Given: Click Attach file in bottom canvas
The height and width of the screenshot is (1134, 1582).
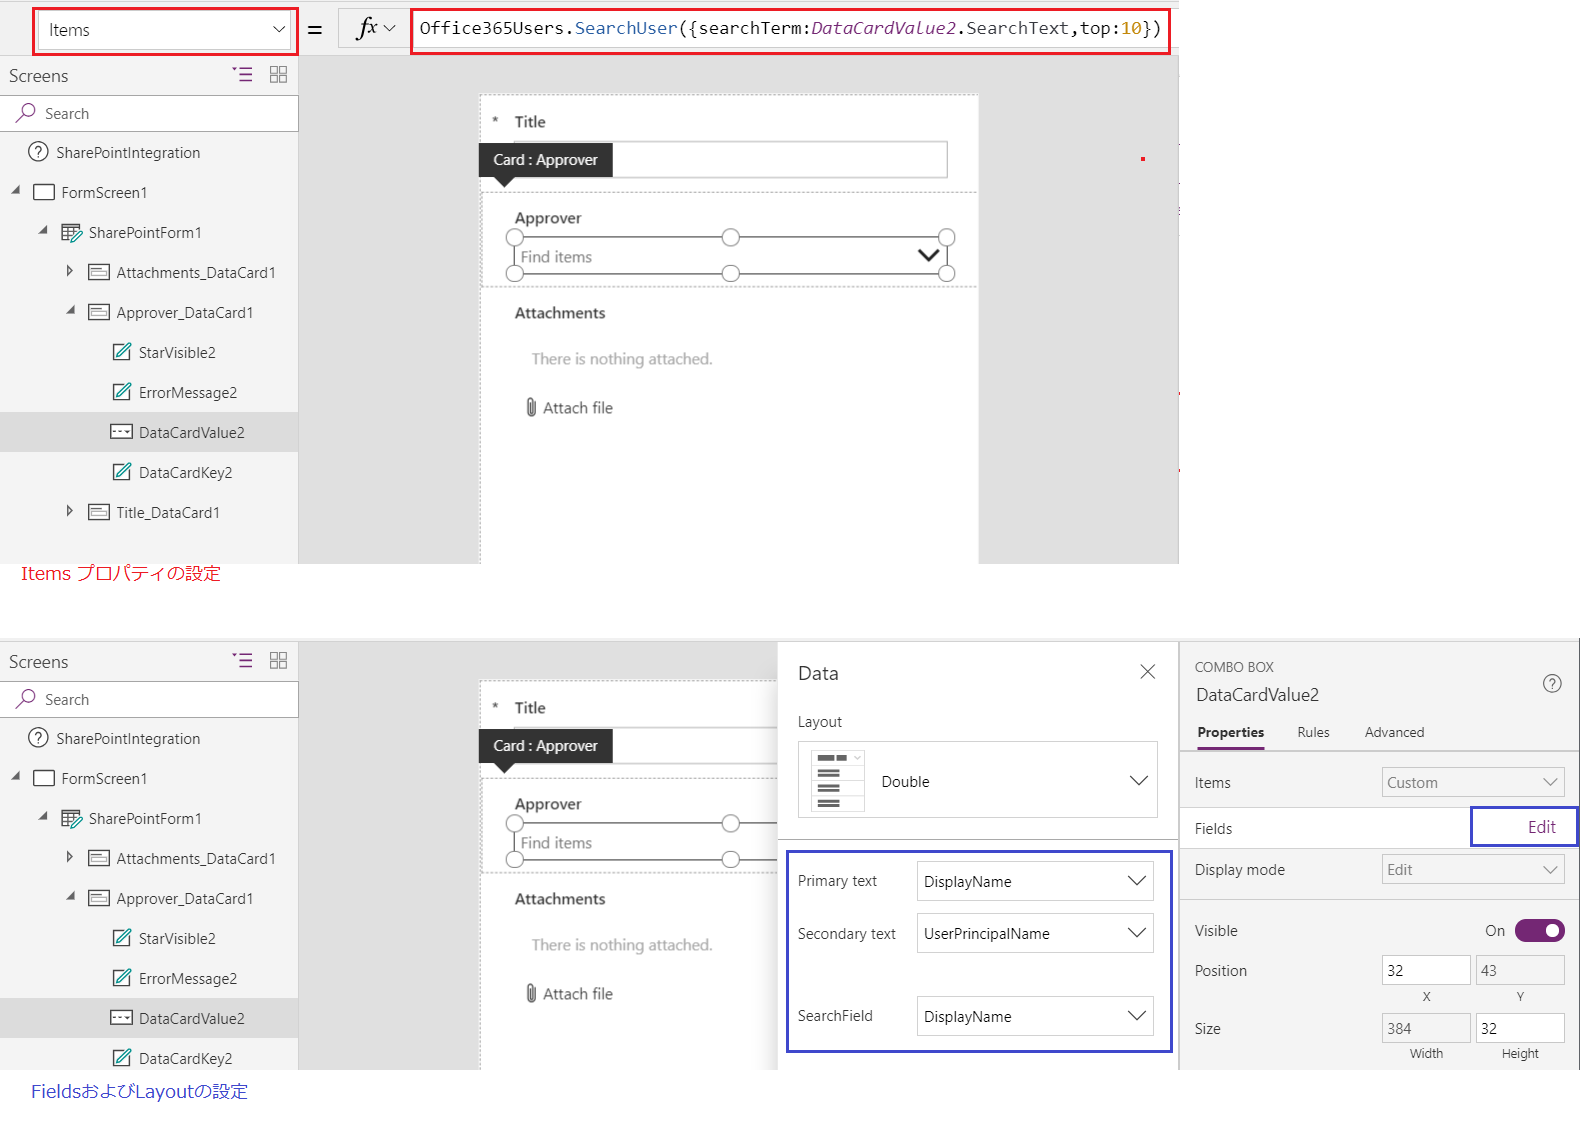Looking at the screenshot, I should 569,994.
